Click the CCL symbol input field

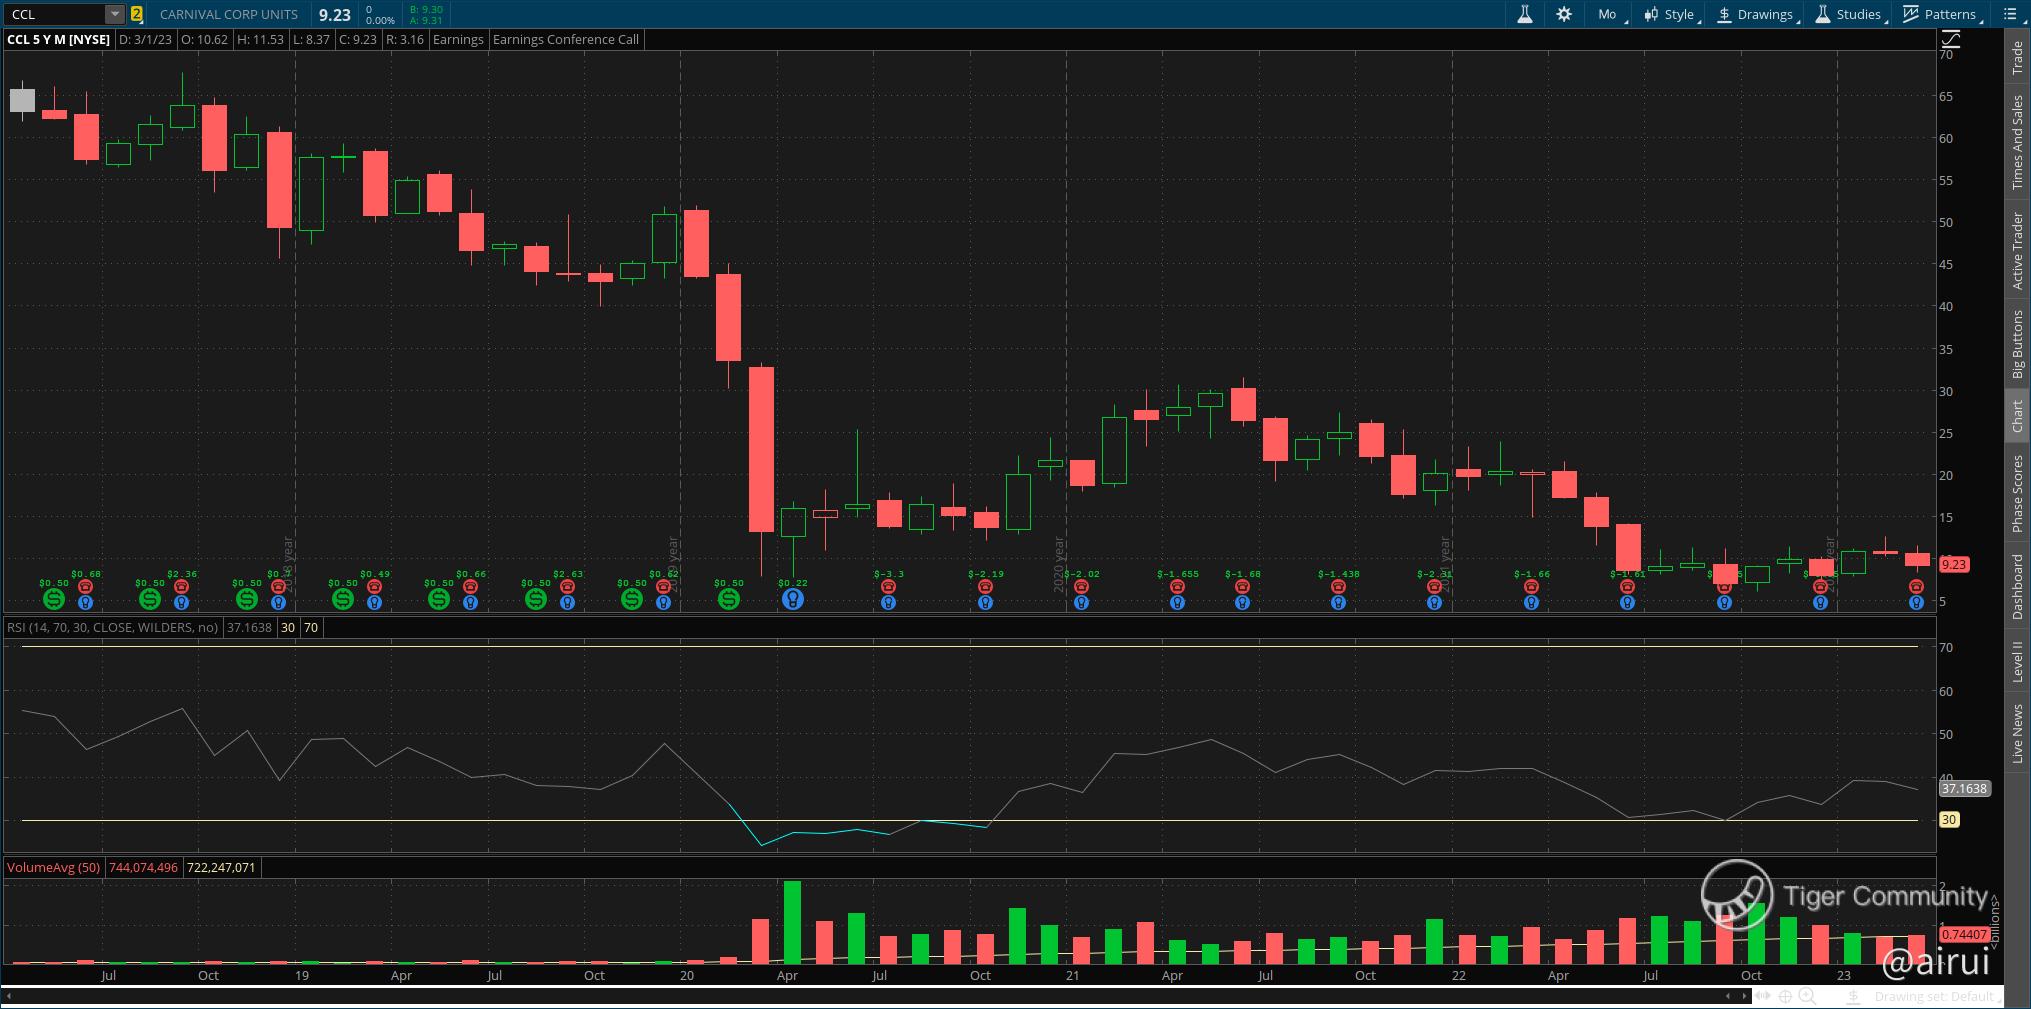click(56, 14)
